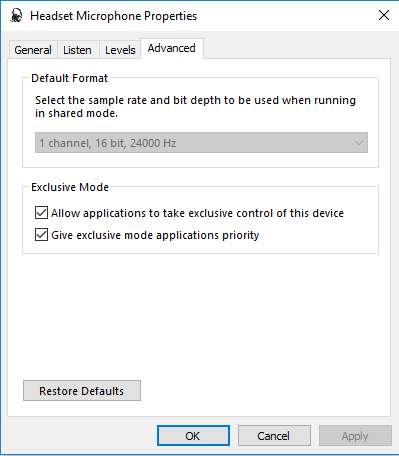Switch to the General tab
Viewport: 399px width, 456px height.
pyautogui.click(x=33, y=50)
